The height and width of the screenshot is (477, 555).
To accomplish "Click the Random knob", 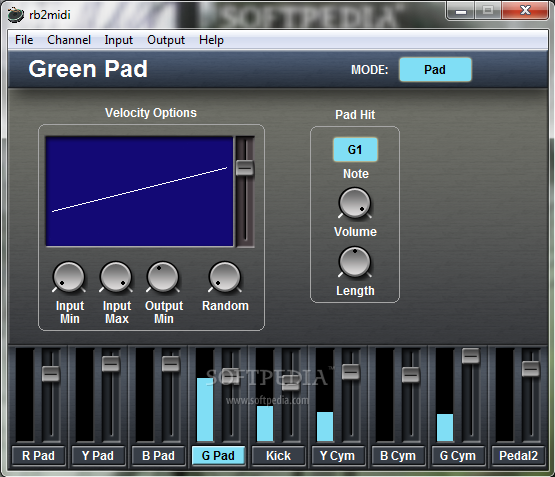I will click(224, 277).
